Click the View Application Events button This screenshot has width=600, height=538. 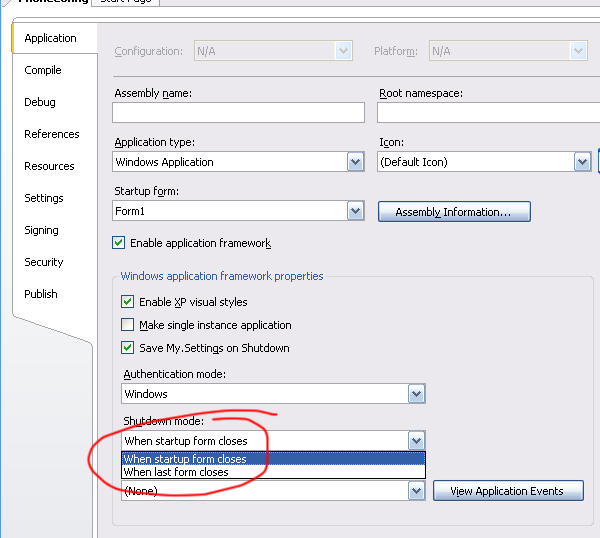coord(508,491)
